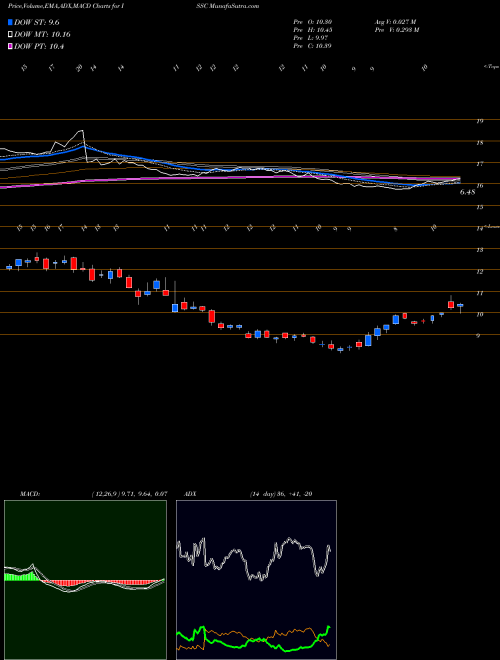Click the 15 price axis label

coord(479,207)
